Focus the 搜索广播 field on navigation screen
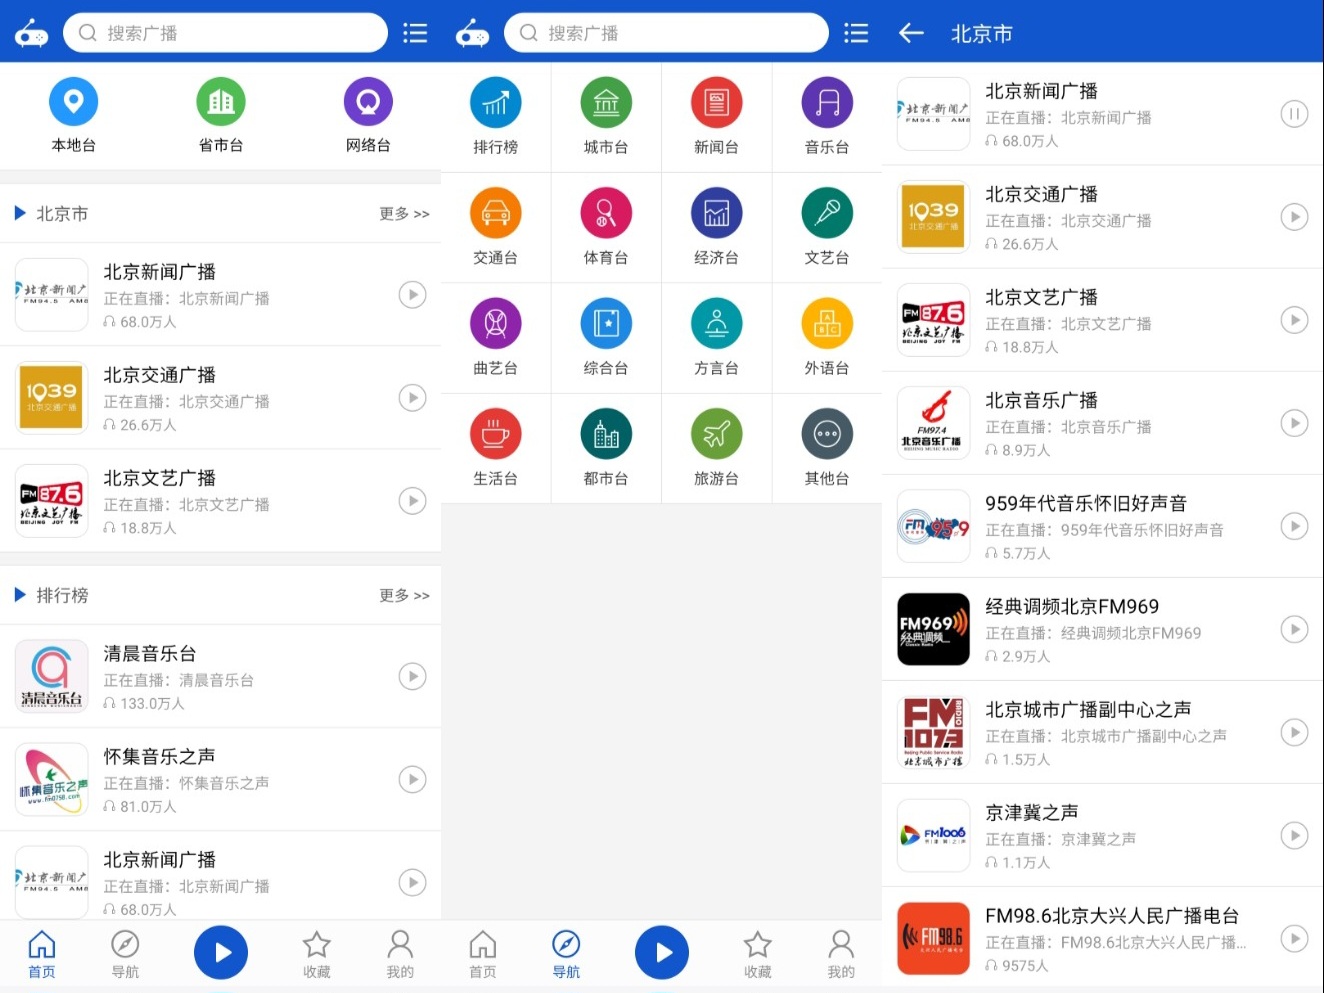The width and height of the screenshot is (1324, 993). (x=666, y=33)
